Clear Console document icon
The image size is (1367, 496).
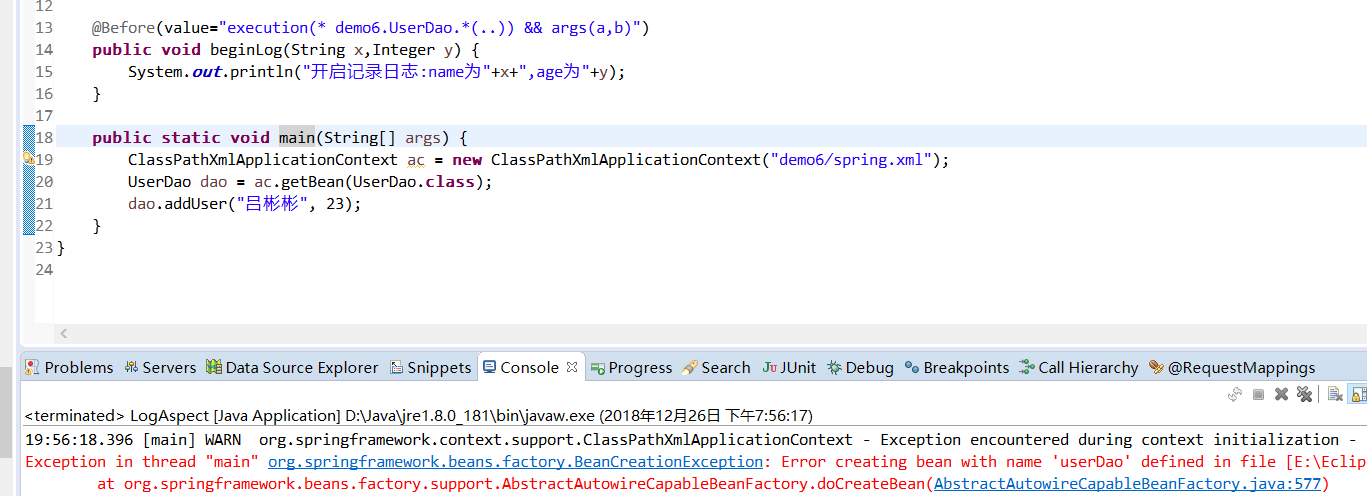[x=1335, y=394]
